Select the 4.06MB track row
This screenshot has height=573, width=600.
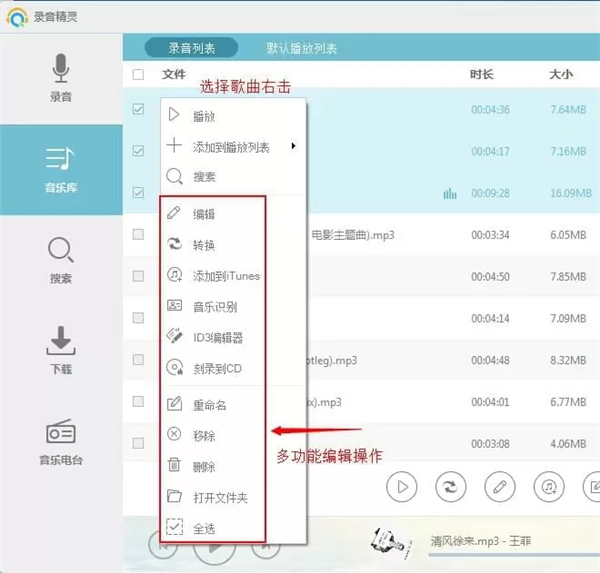tap(361, 444)
